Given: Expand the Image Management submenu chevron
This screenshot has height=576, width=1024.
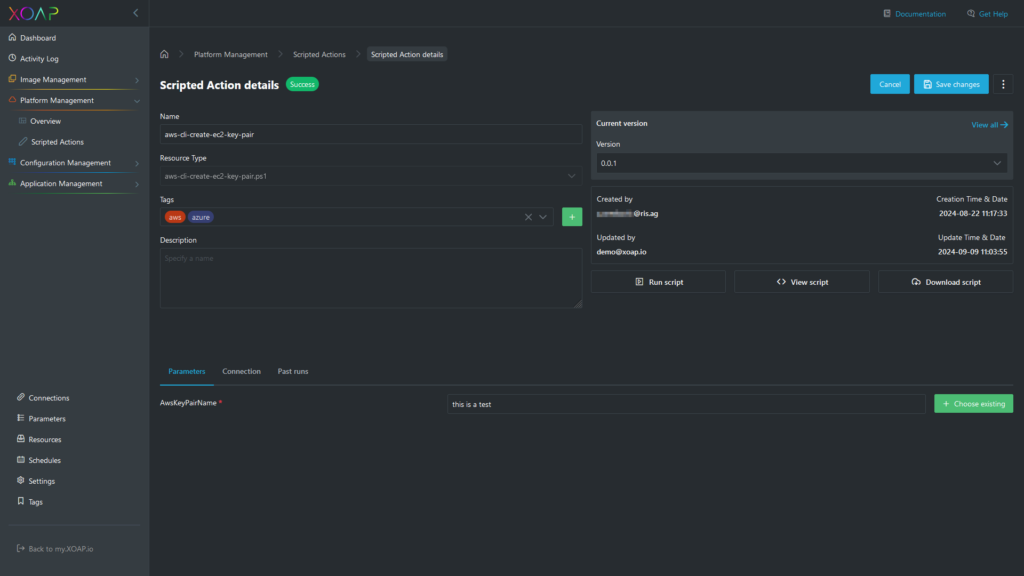Looking at the screenshot, I should [x=137, y=80].
